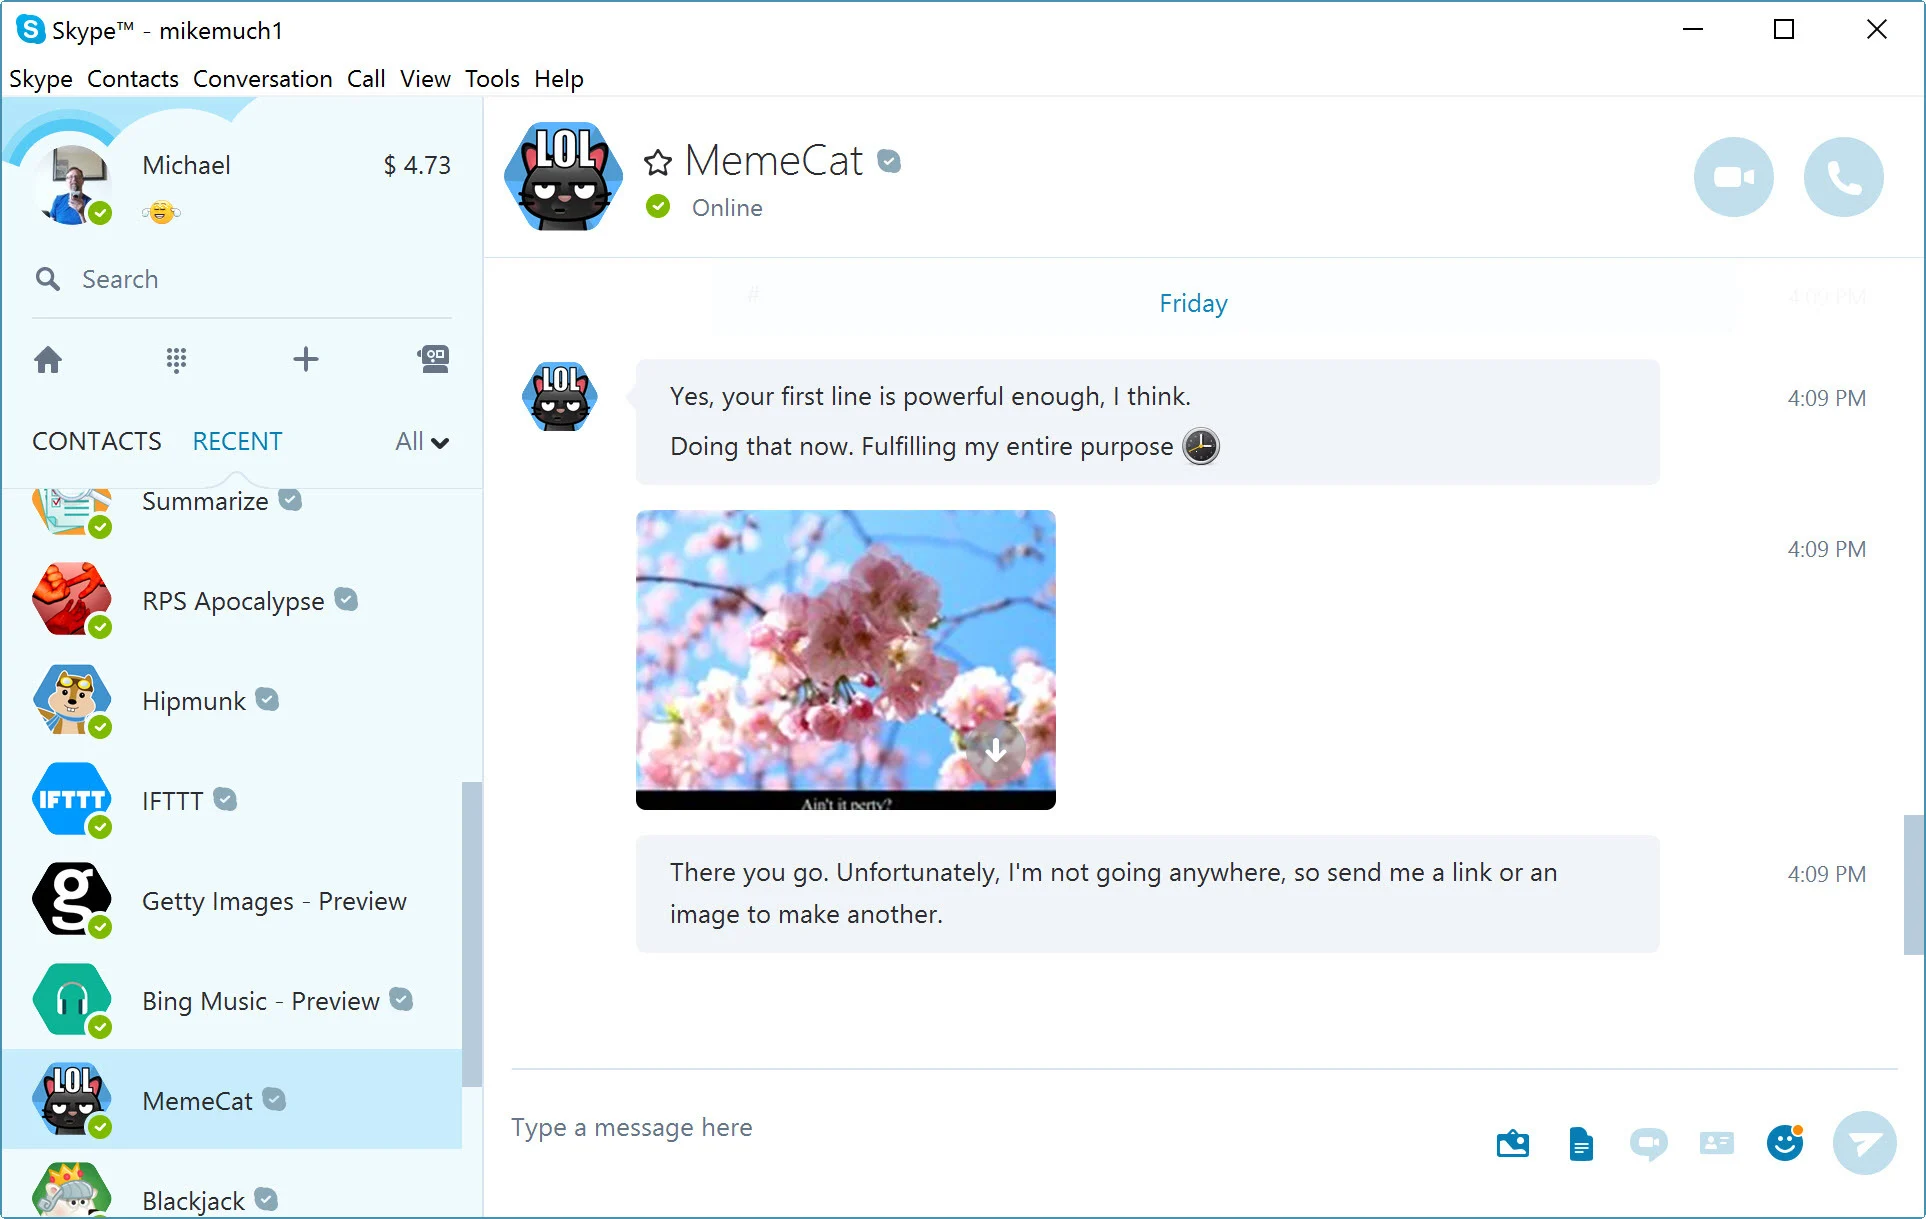This screenshot has width=1926, height=1219.
Task: Click the send file icon
Action: coord(1580,1143)
